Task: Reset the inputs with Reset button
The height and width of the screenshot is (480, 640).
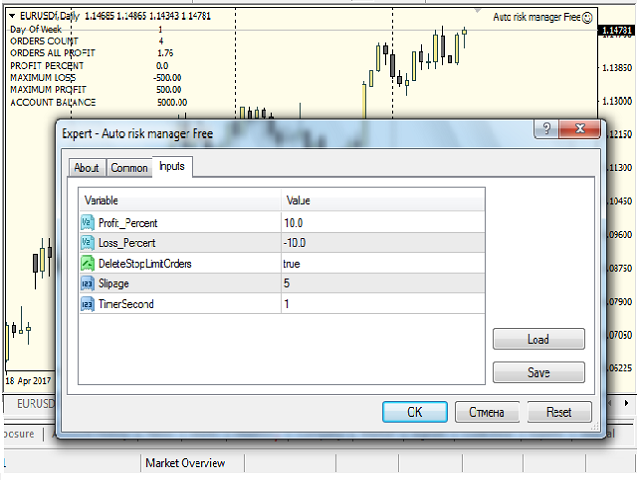Action: (x=558, y=411)
